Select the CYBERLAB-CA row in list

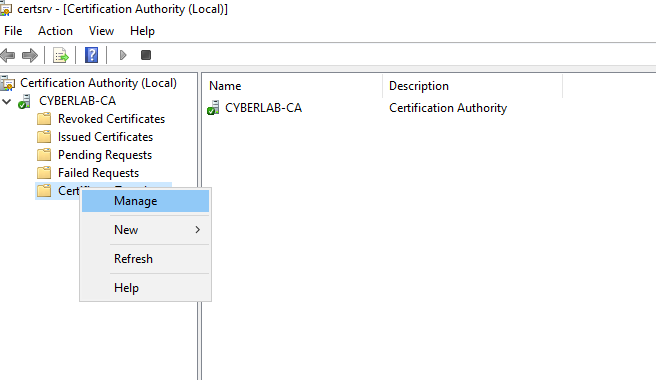coord(263,108)
